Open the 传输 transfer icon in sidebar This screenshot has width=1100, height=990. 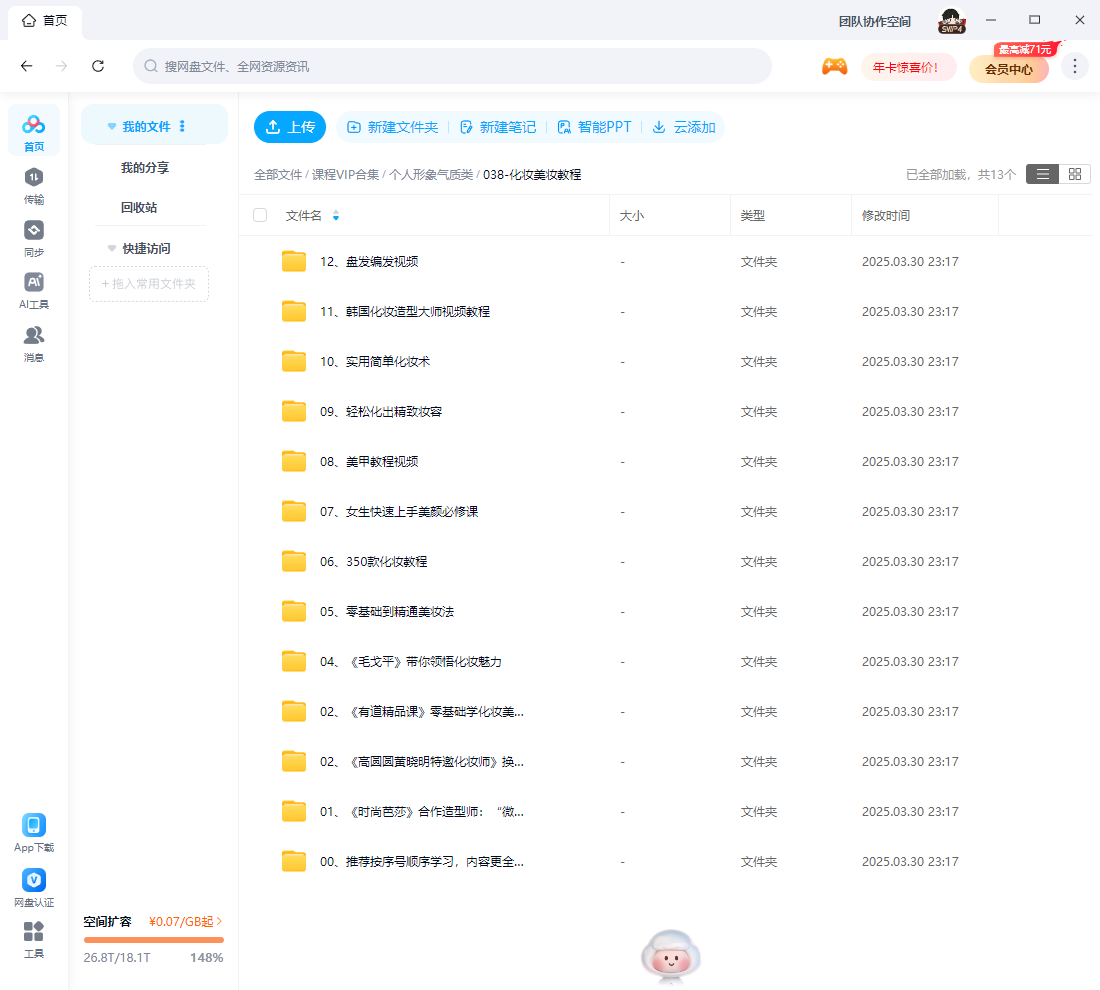pos(34,178)
